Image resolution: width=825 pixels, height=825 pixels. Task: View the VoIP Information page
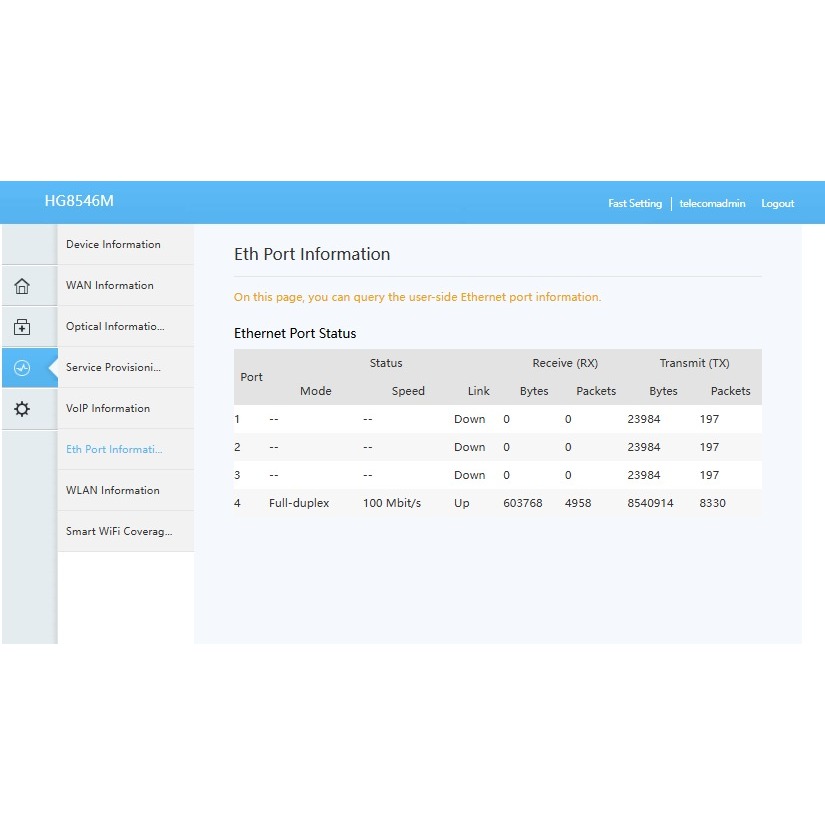(x=108, y=408)
